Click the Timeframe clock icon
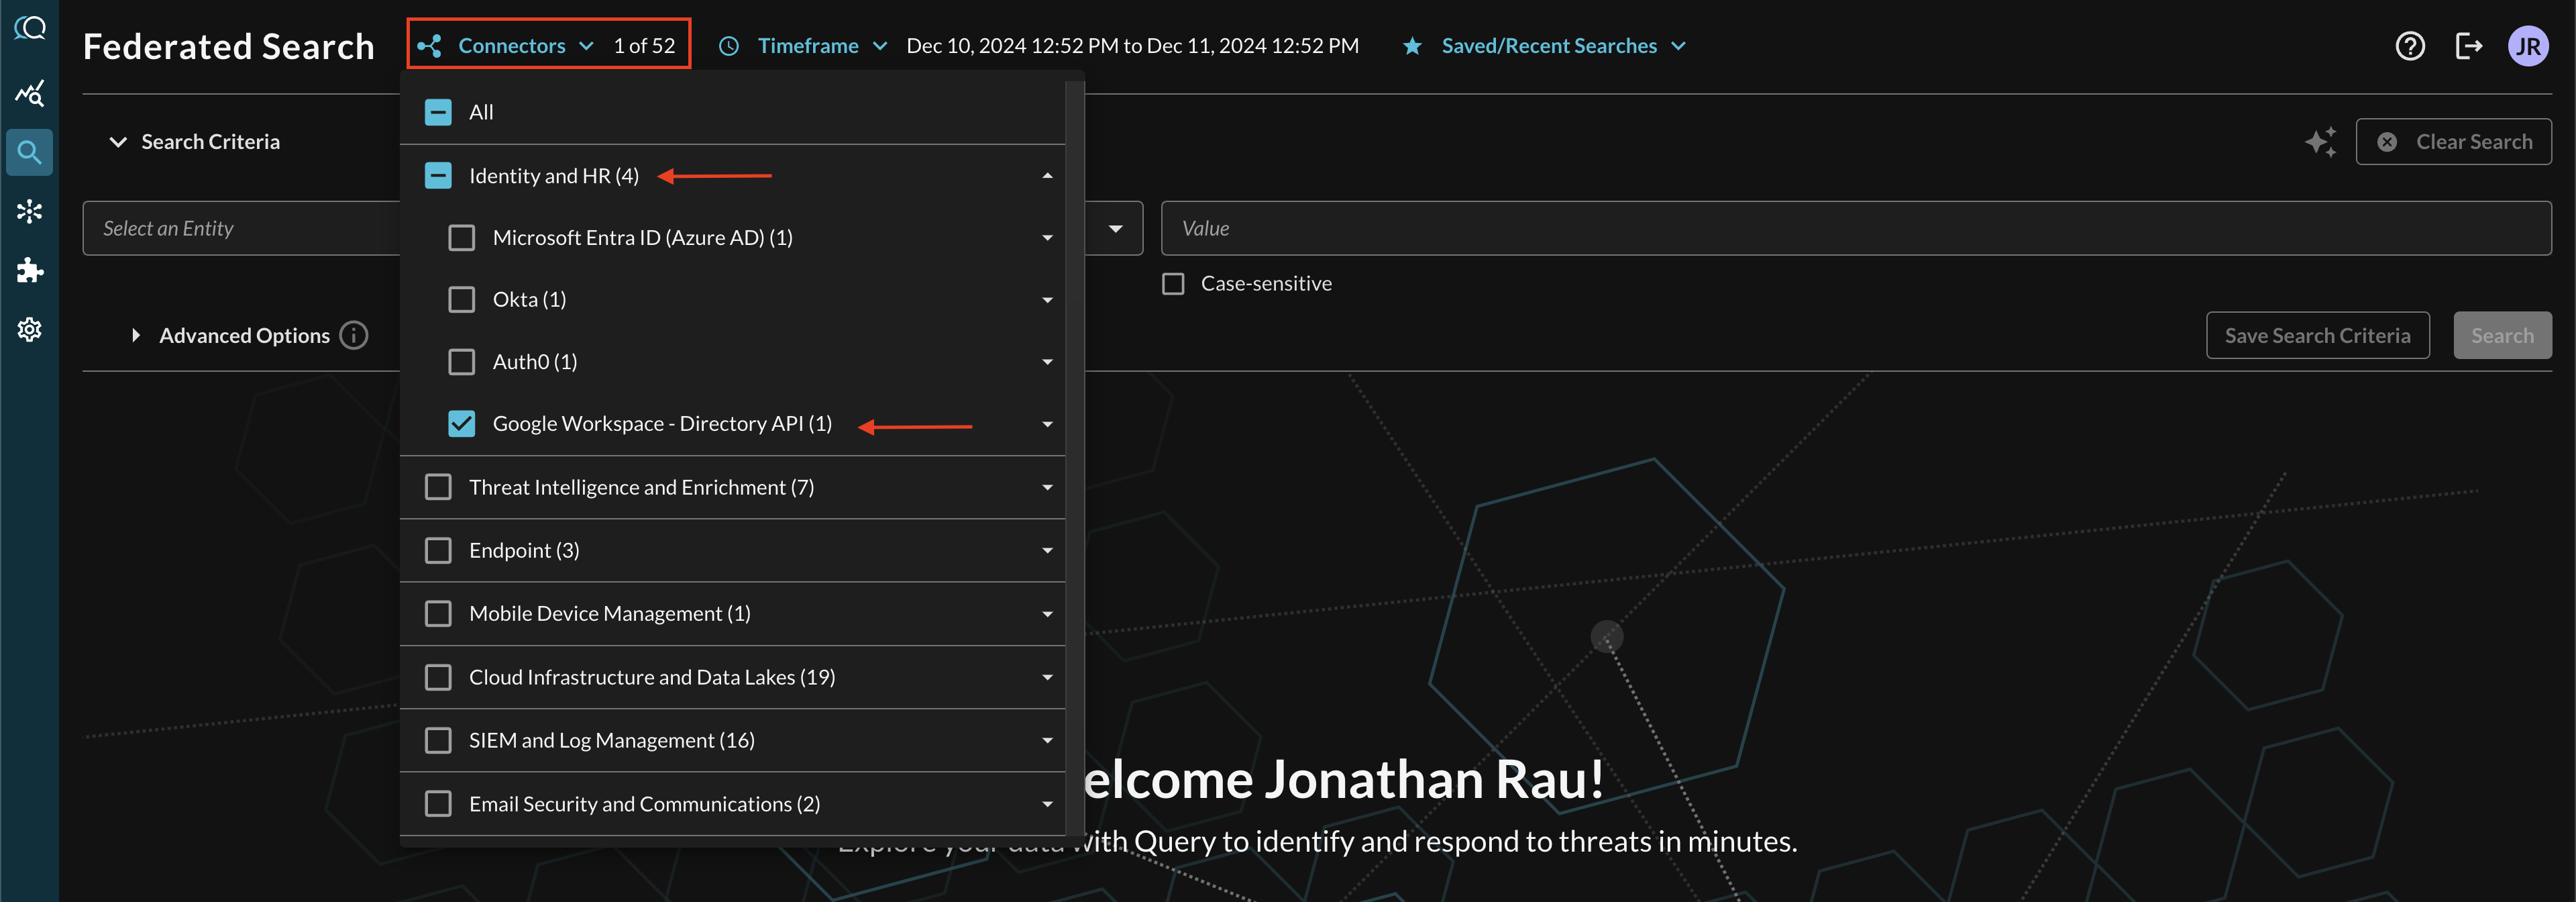 coord(729,46)
